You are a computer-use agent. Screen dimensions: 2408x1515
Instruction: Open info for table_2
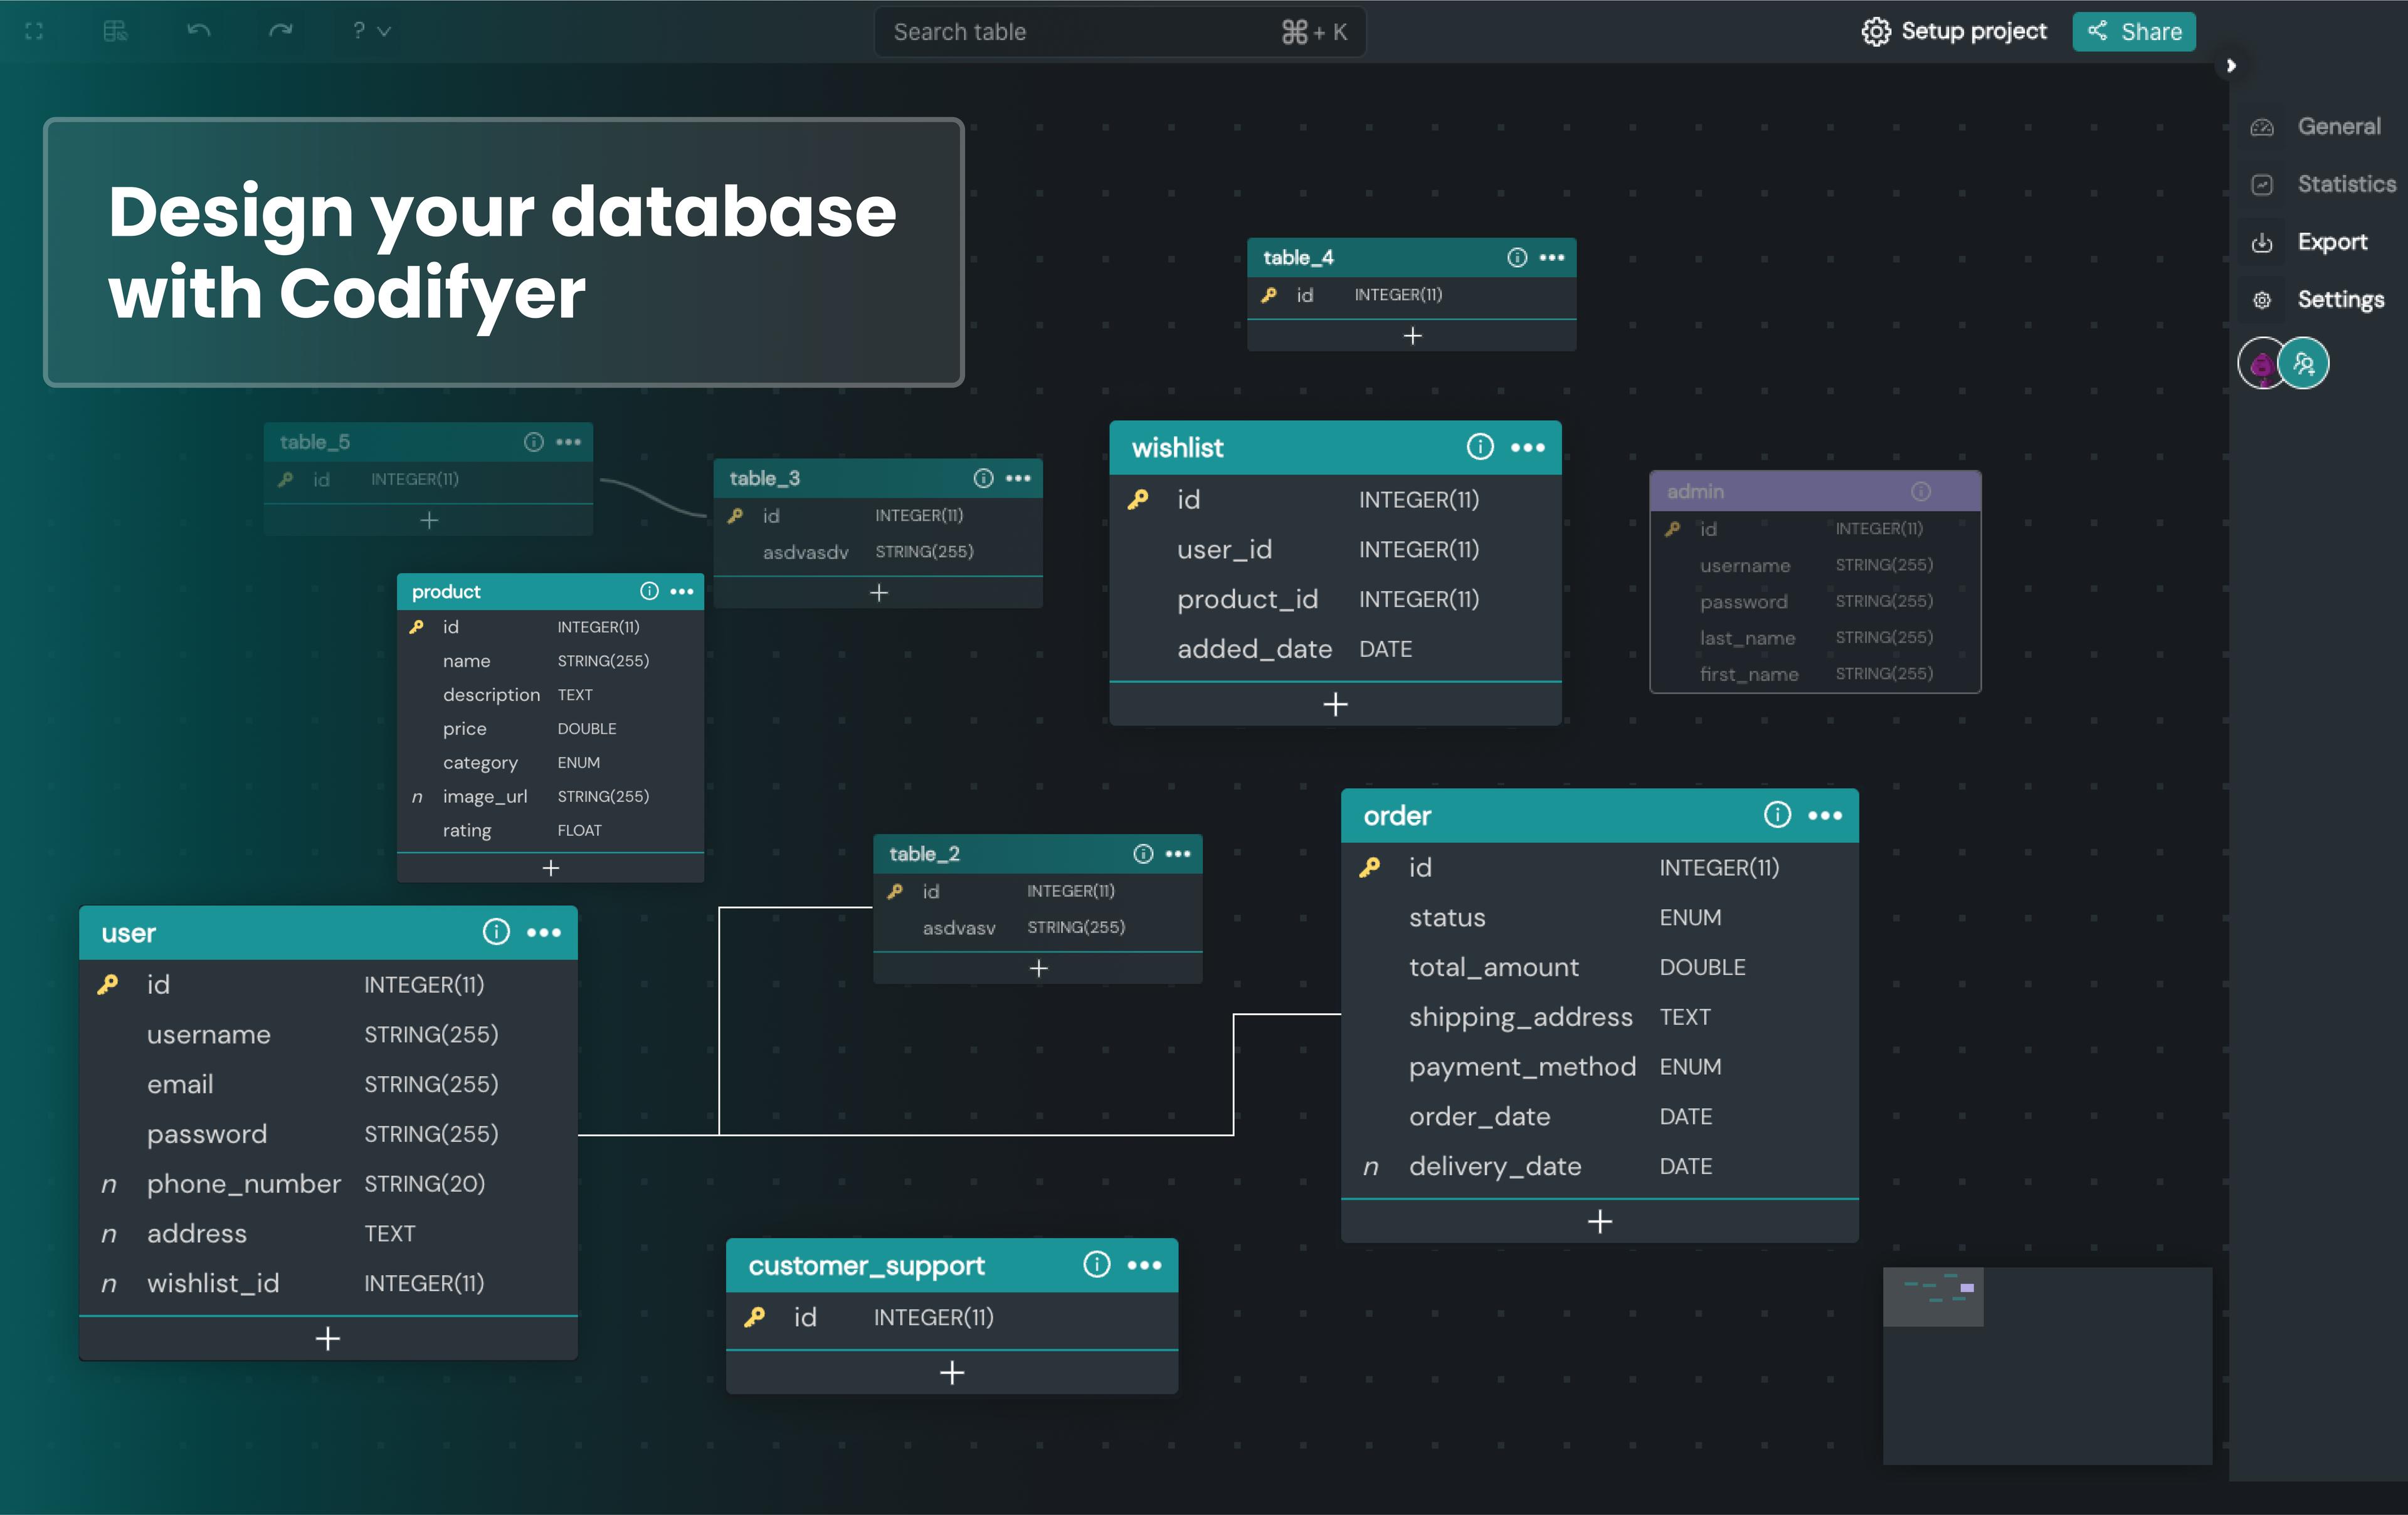coord(1143,853)
